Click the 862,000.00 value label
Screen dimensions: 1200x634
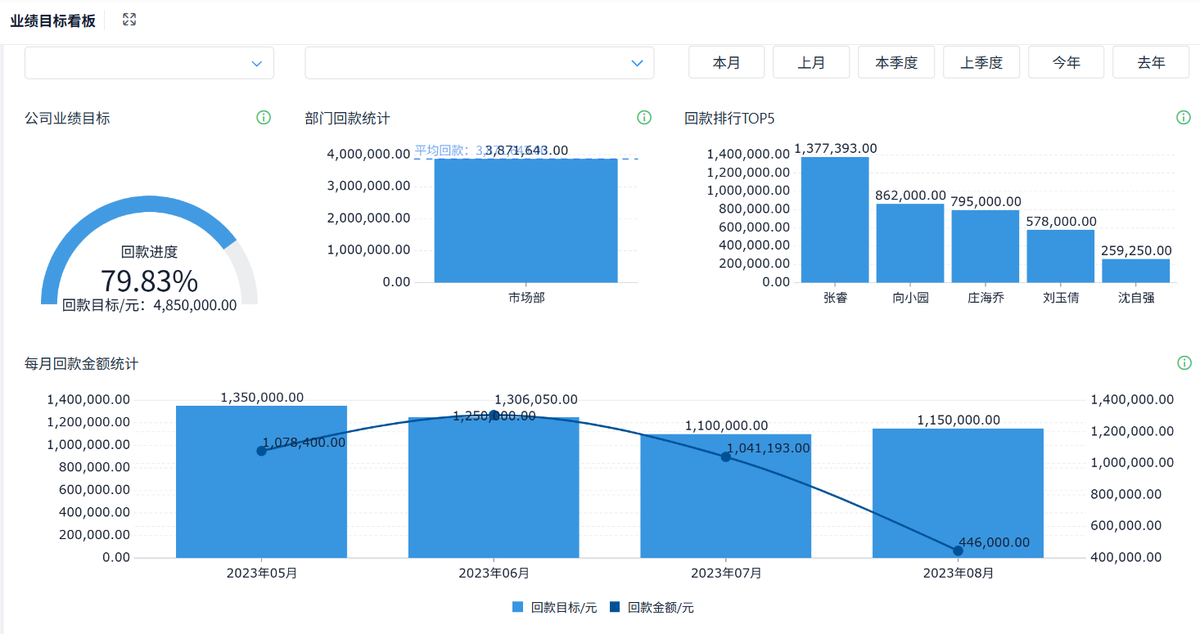point(910,195)
